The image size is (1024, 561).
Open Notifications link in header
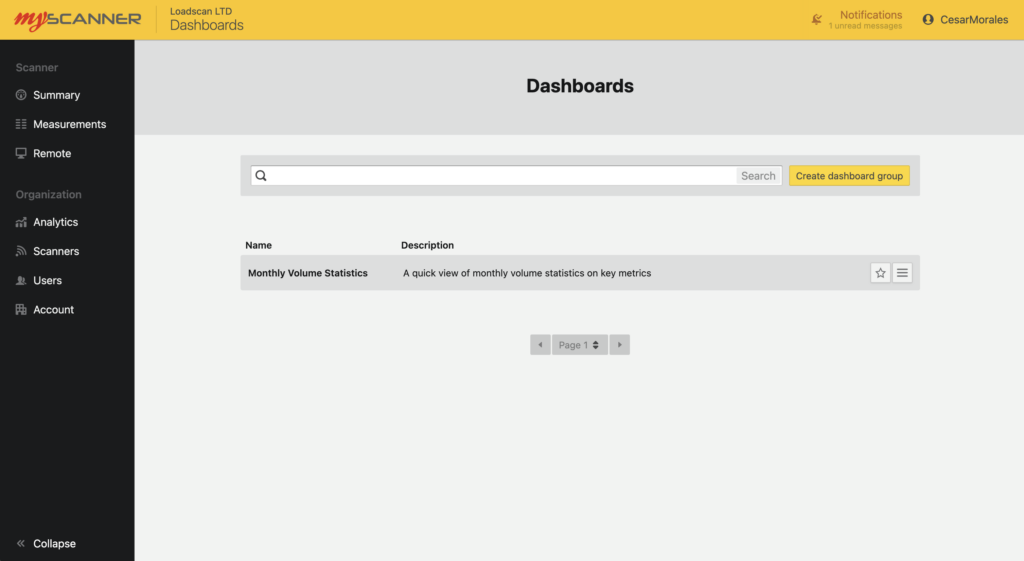[871, 14]
